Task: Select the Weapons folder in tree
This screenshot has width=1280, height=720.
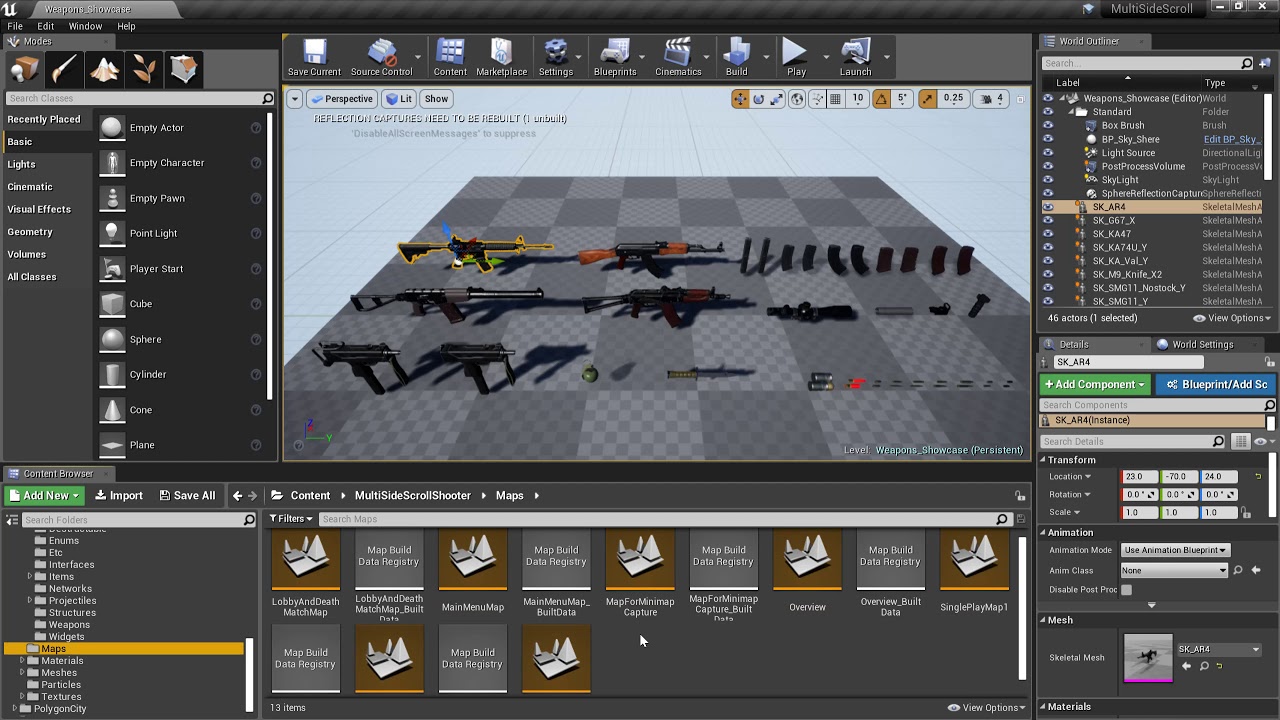Action: (69, 625)
